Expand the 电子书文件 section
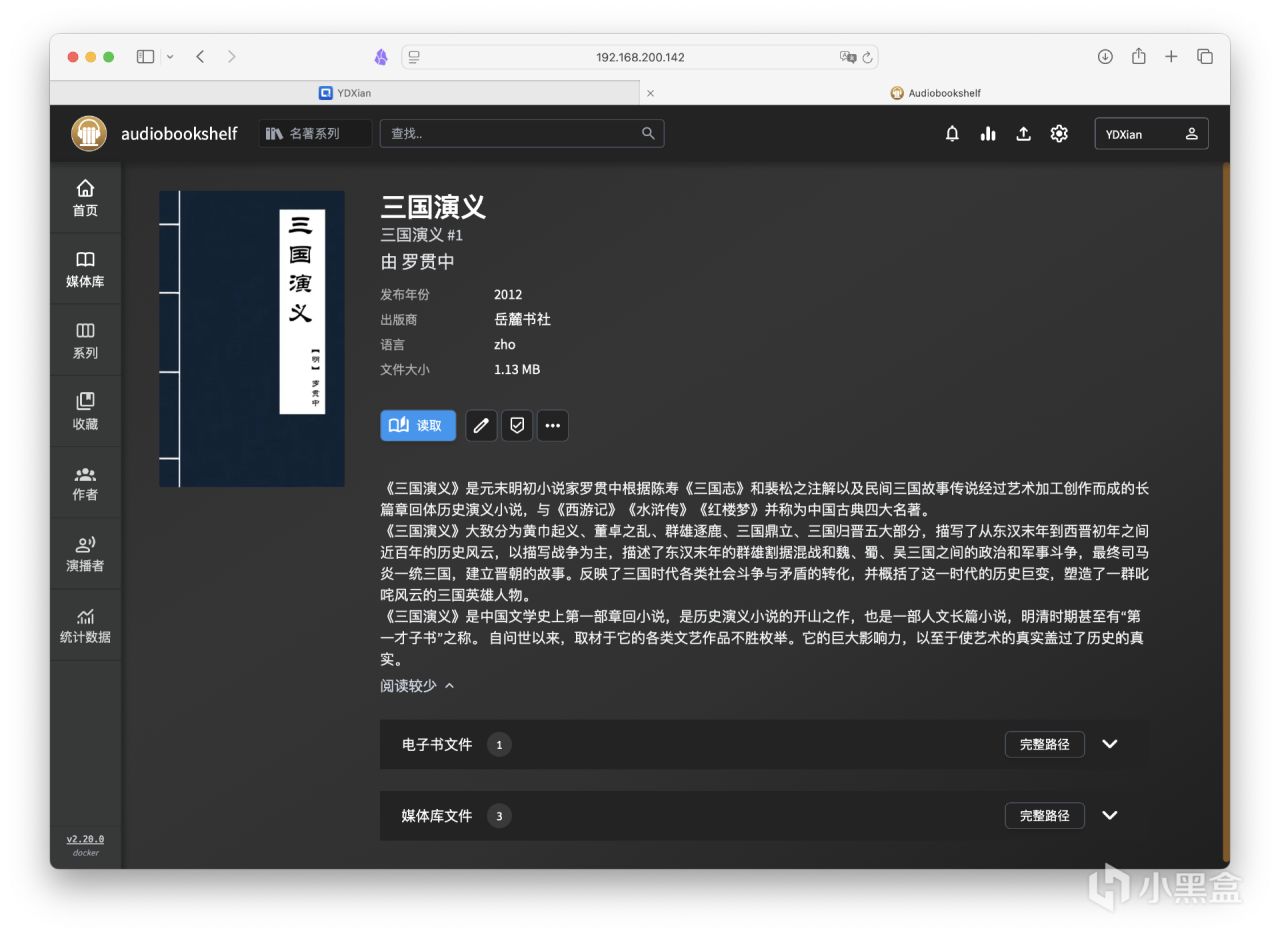 coord(1109,744)
